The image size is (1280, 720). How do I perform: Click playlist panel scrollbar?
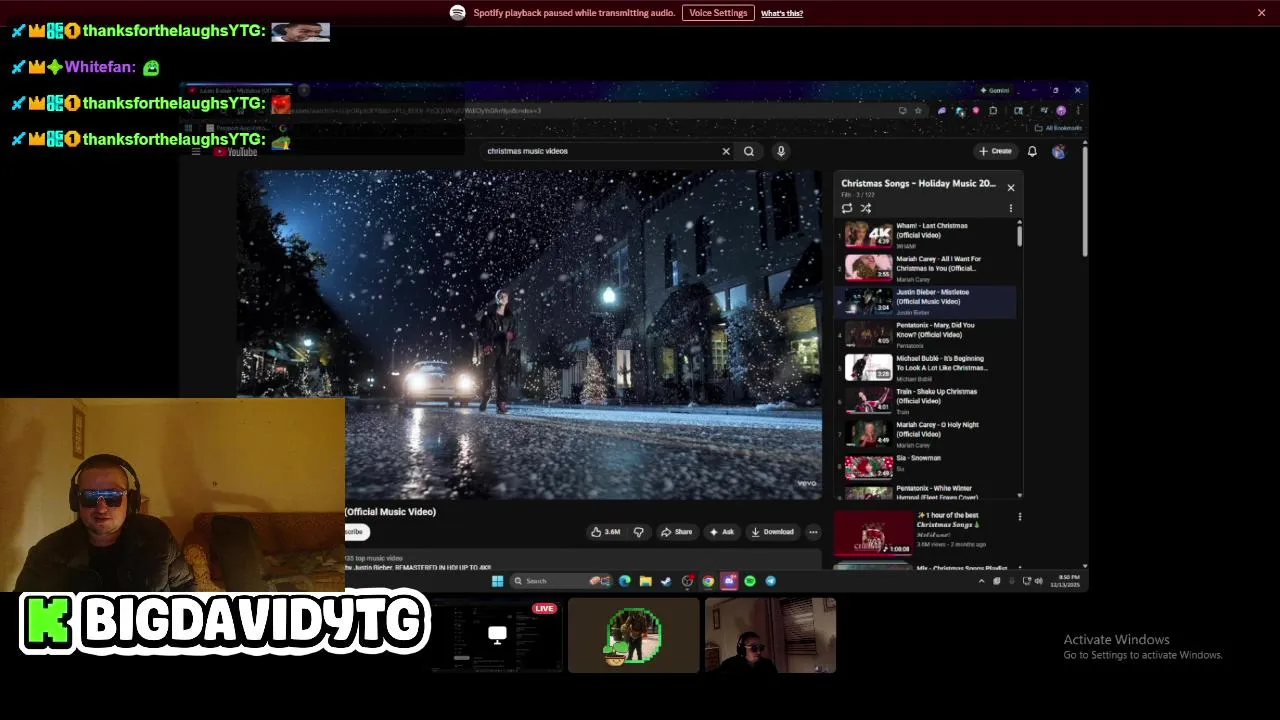(x=1020, y=235)
